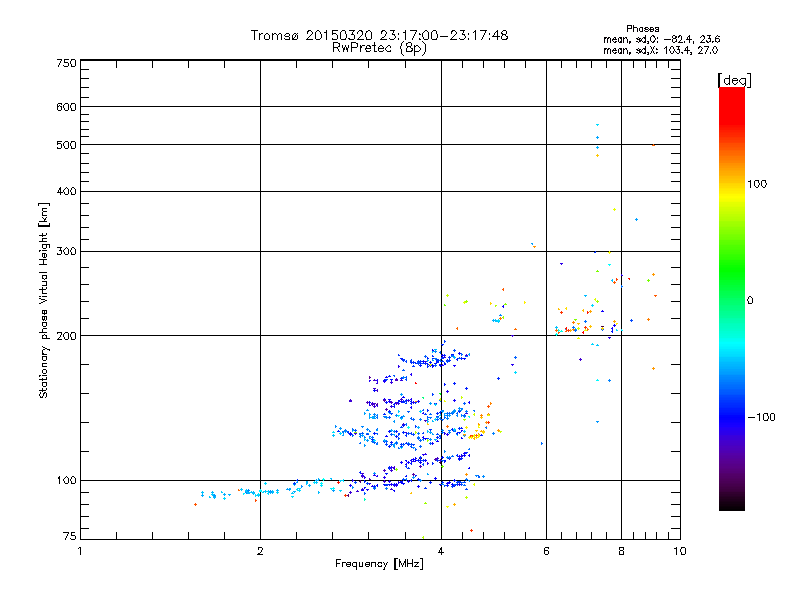Click x-axis tick label '6'
The width and height of the screenshot is (800, 600).
[x=546, y=551]
